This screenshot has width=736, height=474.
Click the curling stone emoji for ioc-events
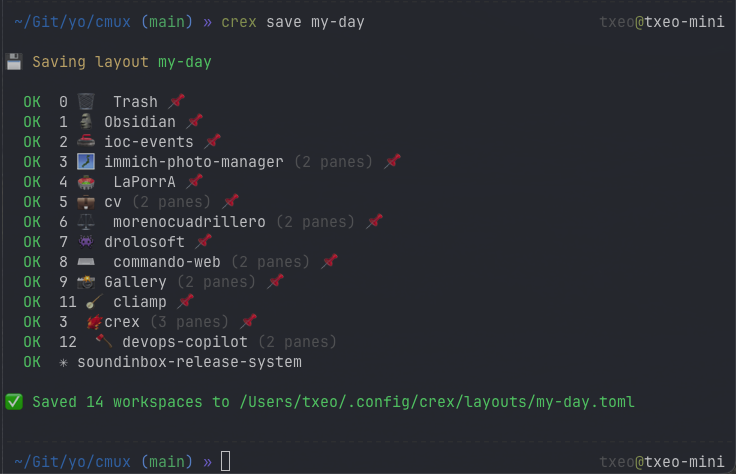(86, 141)
